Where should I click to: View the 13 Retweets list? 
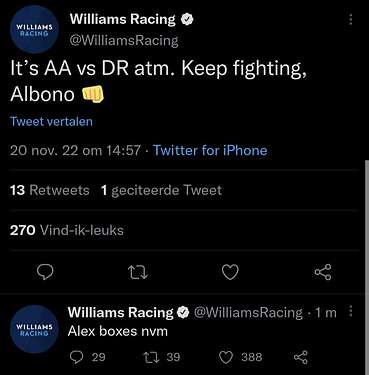50,190
